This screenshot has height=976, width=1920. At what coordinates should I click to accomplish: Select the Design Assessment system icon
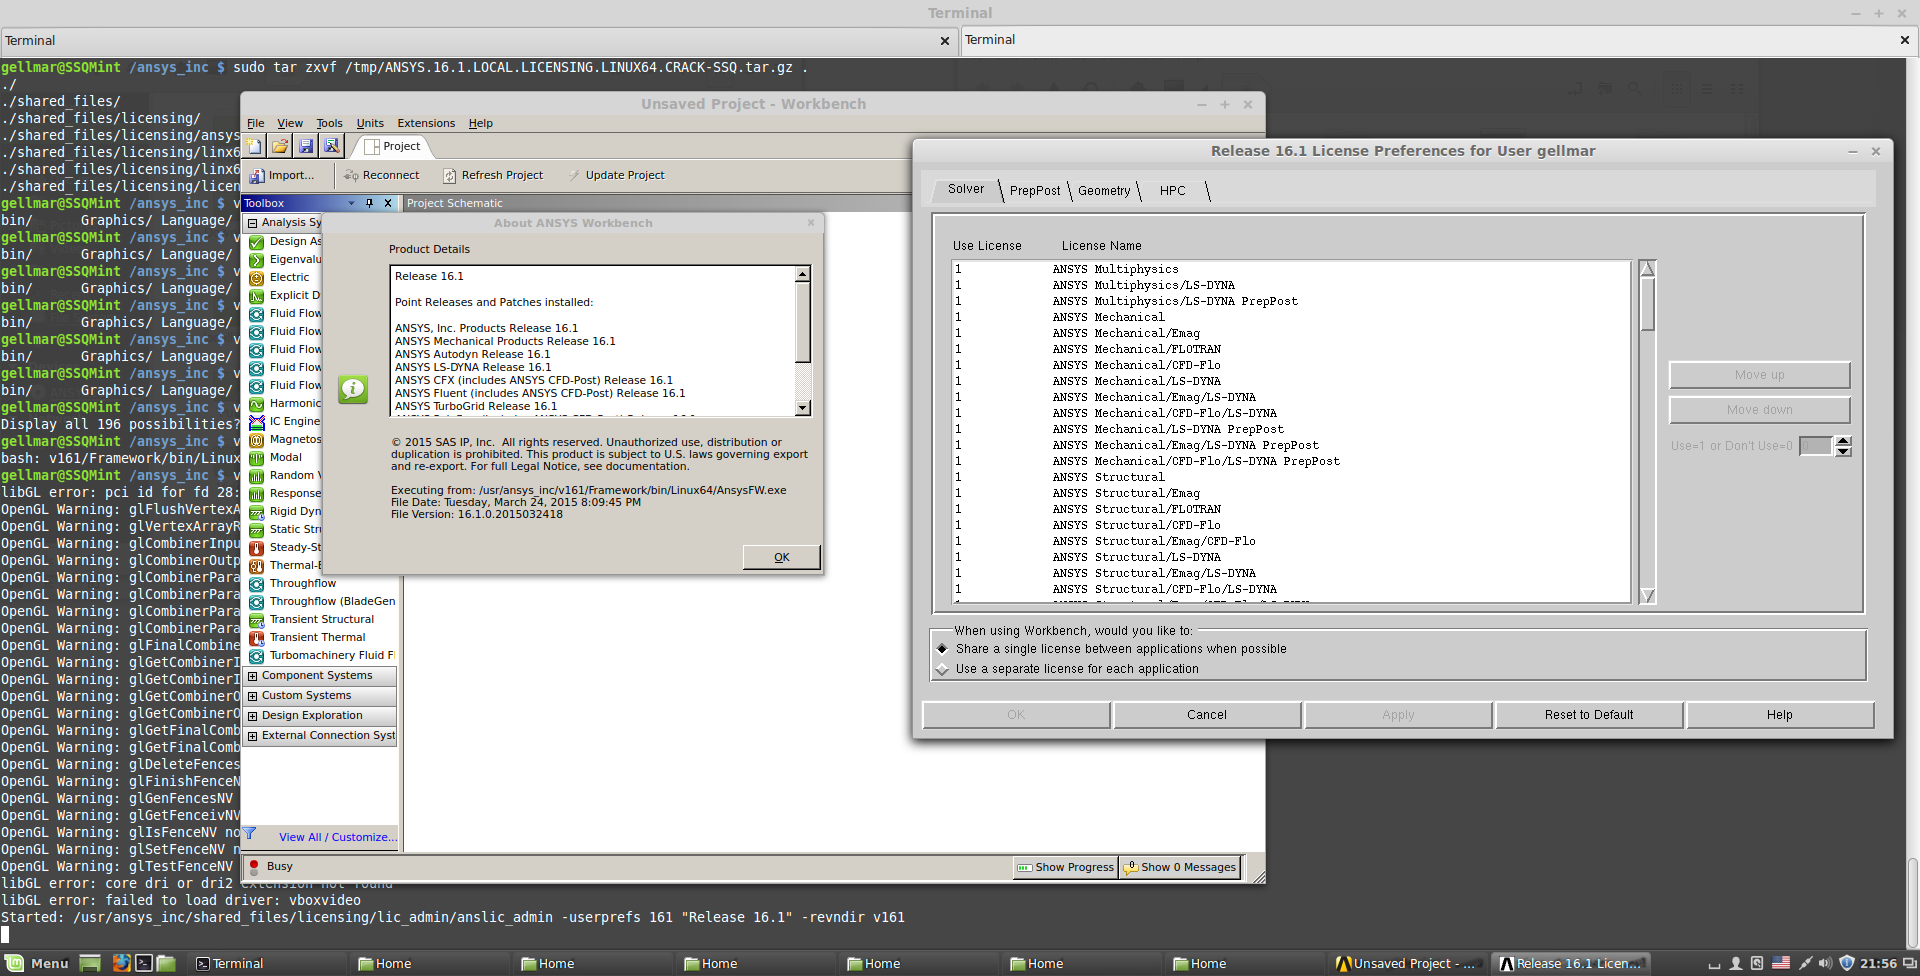click(256, 242)
